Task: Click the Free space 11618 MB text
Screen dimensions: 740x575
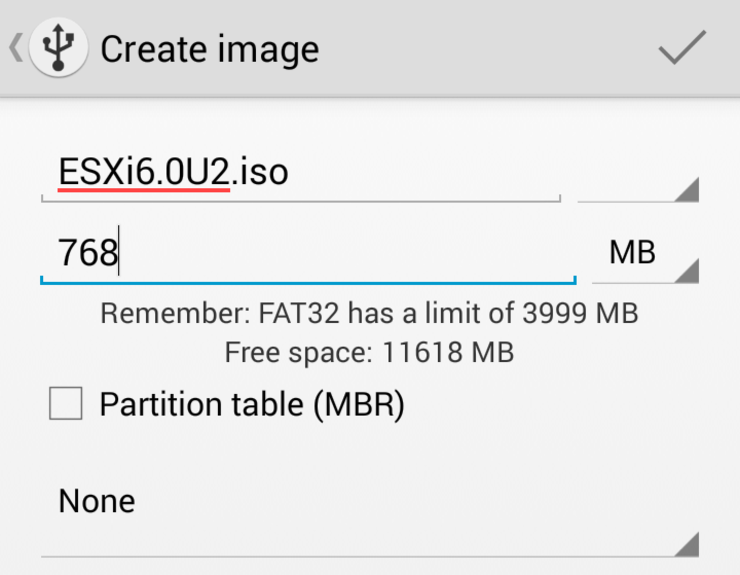Action: click(x=370, y=352)
